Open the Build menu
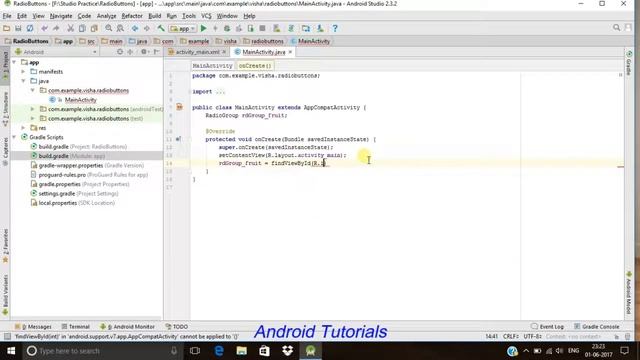640x360 pixels. click(x=154, y=16)
